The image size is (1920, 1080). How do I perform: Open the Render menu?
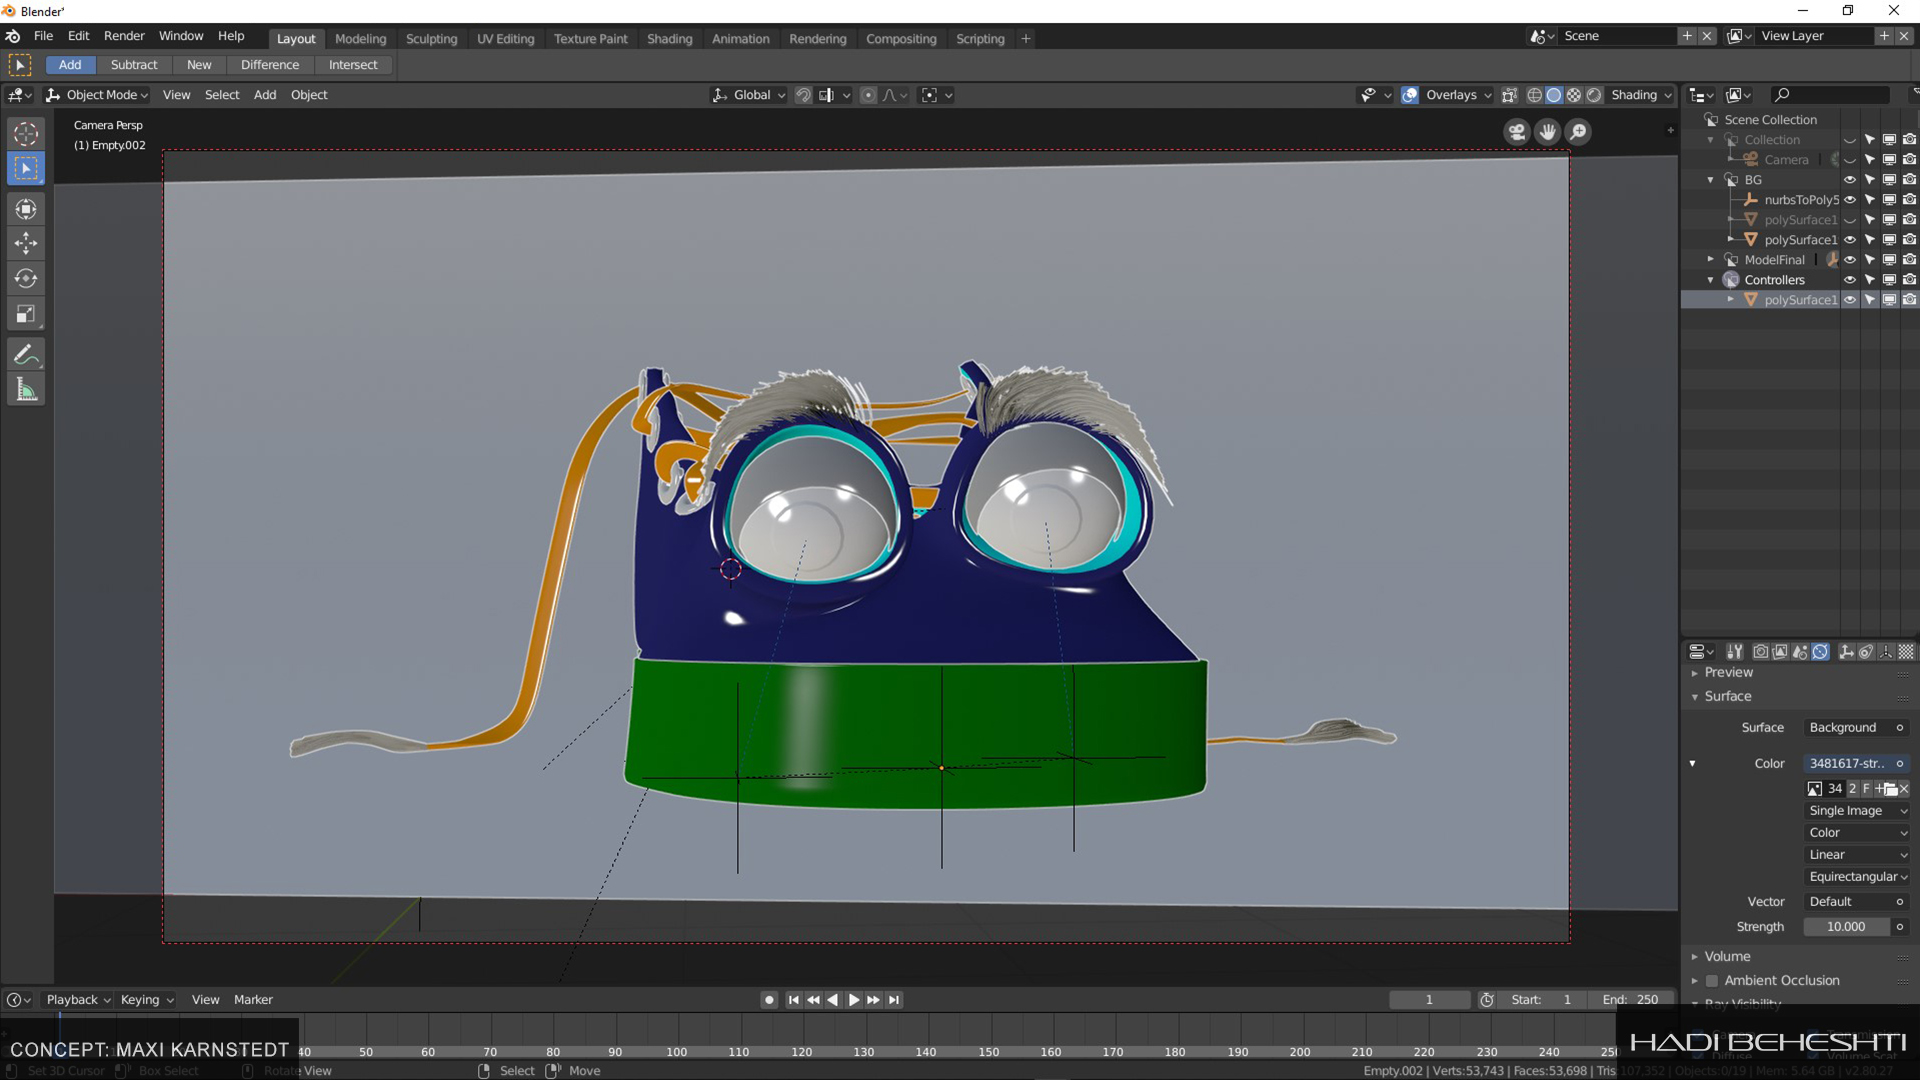124,36
